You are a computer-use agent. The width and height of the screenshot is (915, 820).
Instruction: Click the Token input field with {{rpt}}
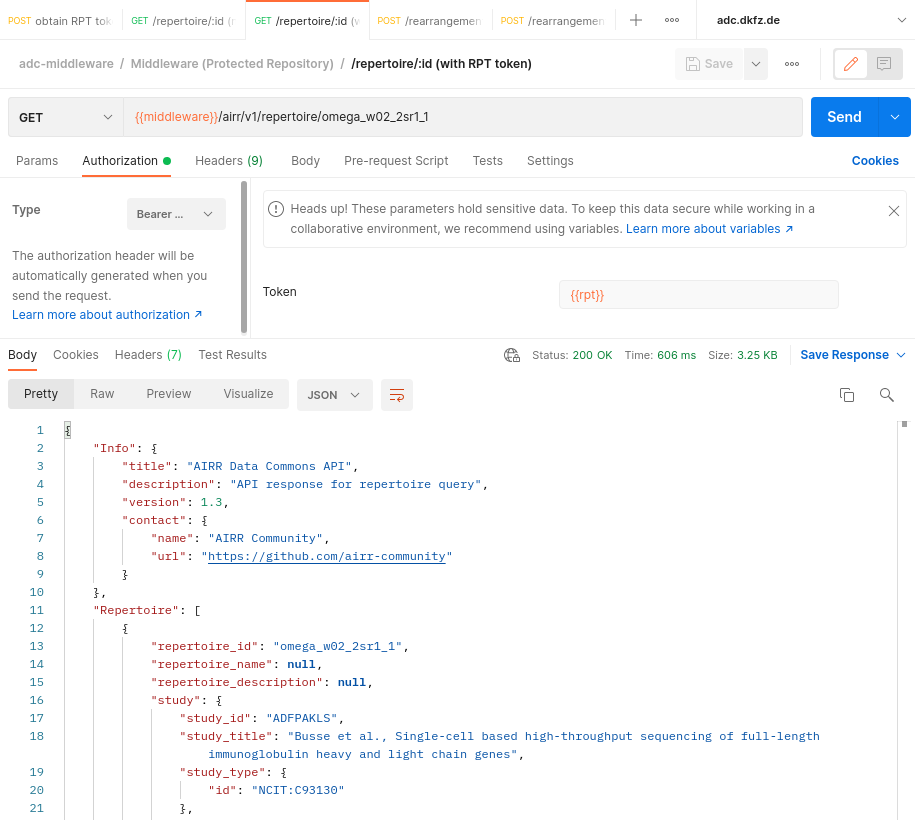tap(698, 295)
